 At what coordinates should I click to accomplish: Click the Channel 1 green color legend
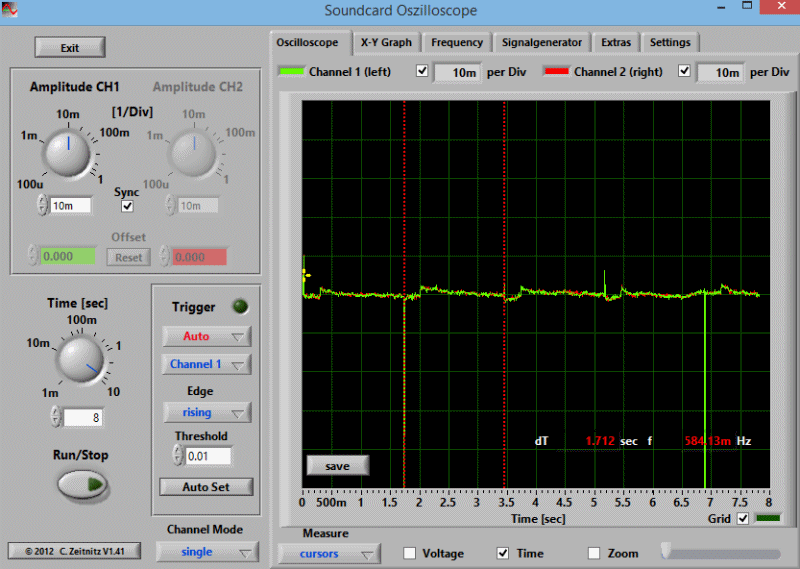coord(292,71)
